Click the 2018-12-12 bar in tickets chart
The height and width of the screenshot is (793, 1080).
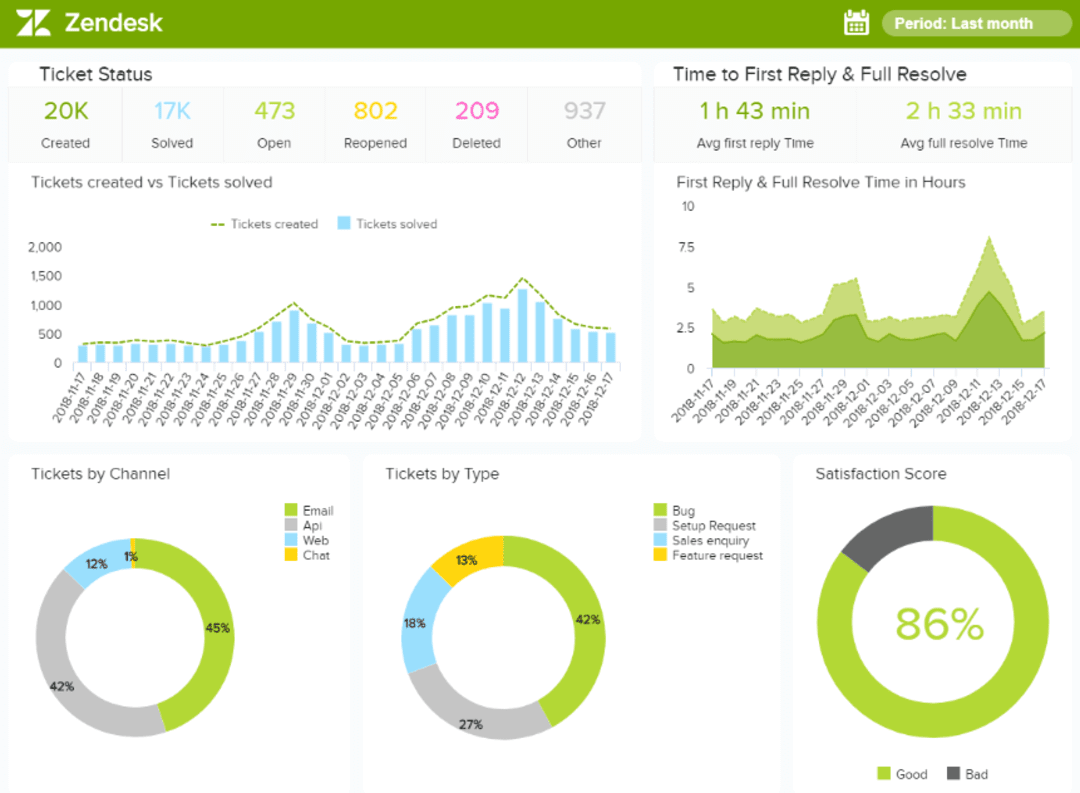tap(521, 325)
